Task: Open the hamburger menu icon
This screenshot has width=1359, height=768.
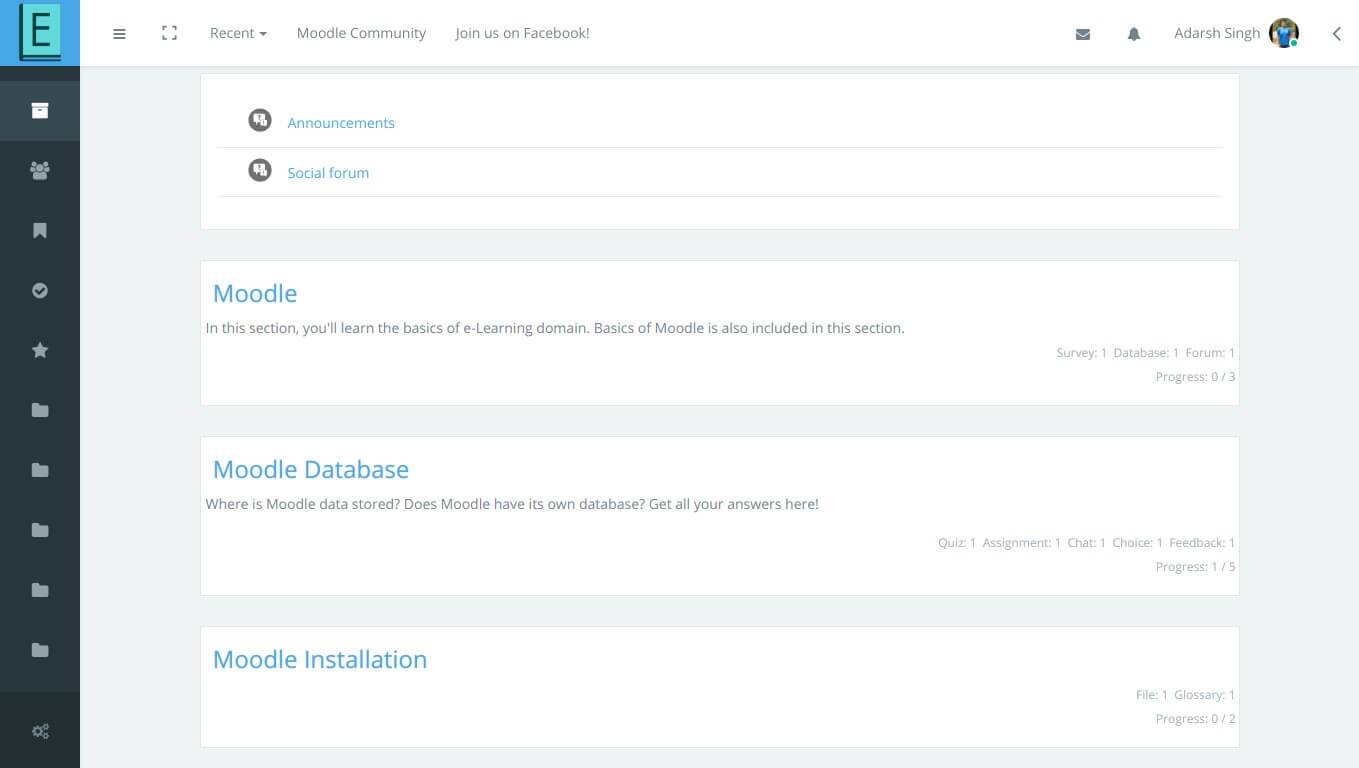Action: [x=119, y=33]
